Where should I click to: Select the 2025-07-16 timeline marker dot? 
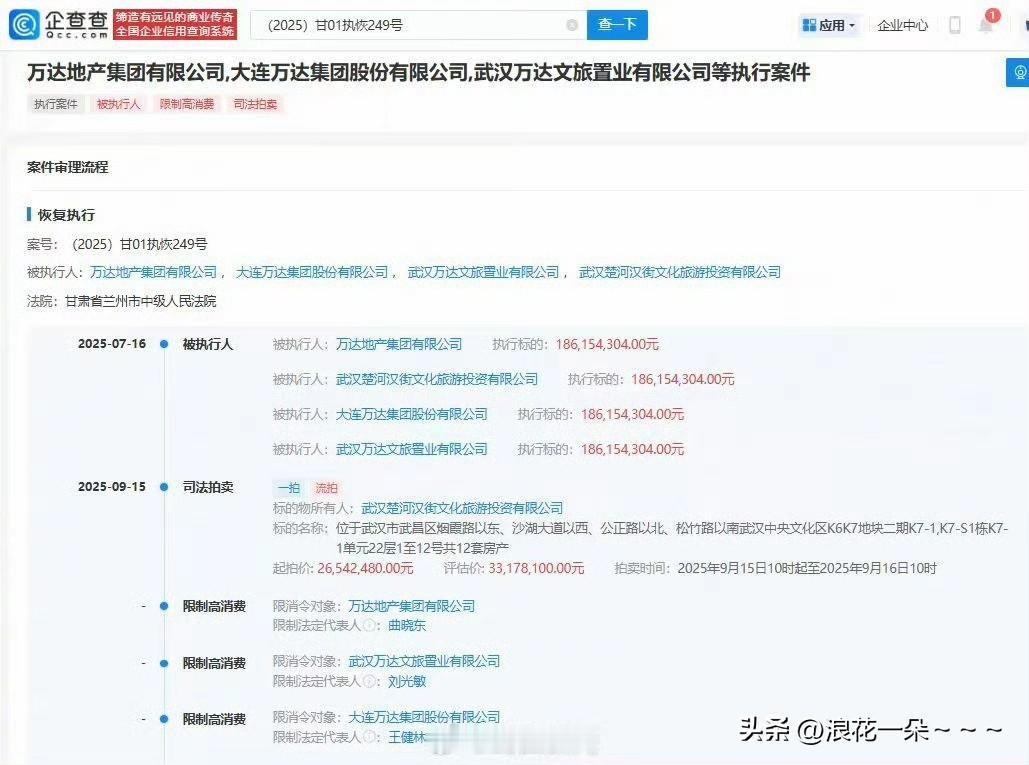164,344
